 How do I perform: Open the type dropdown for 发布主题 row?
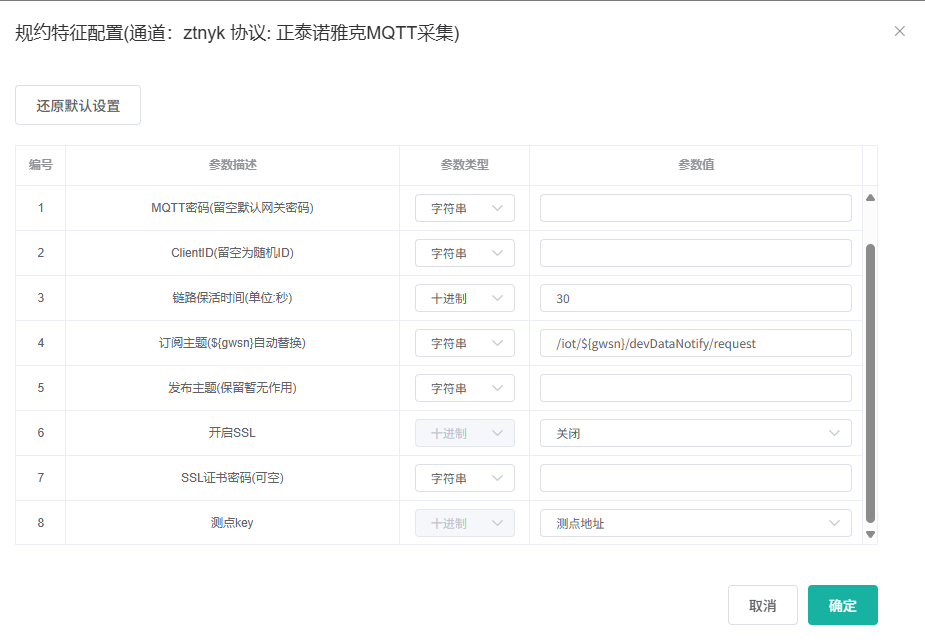[465, 388]
